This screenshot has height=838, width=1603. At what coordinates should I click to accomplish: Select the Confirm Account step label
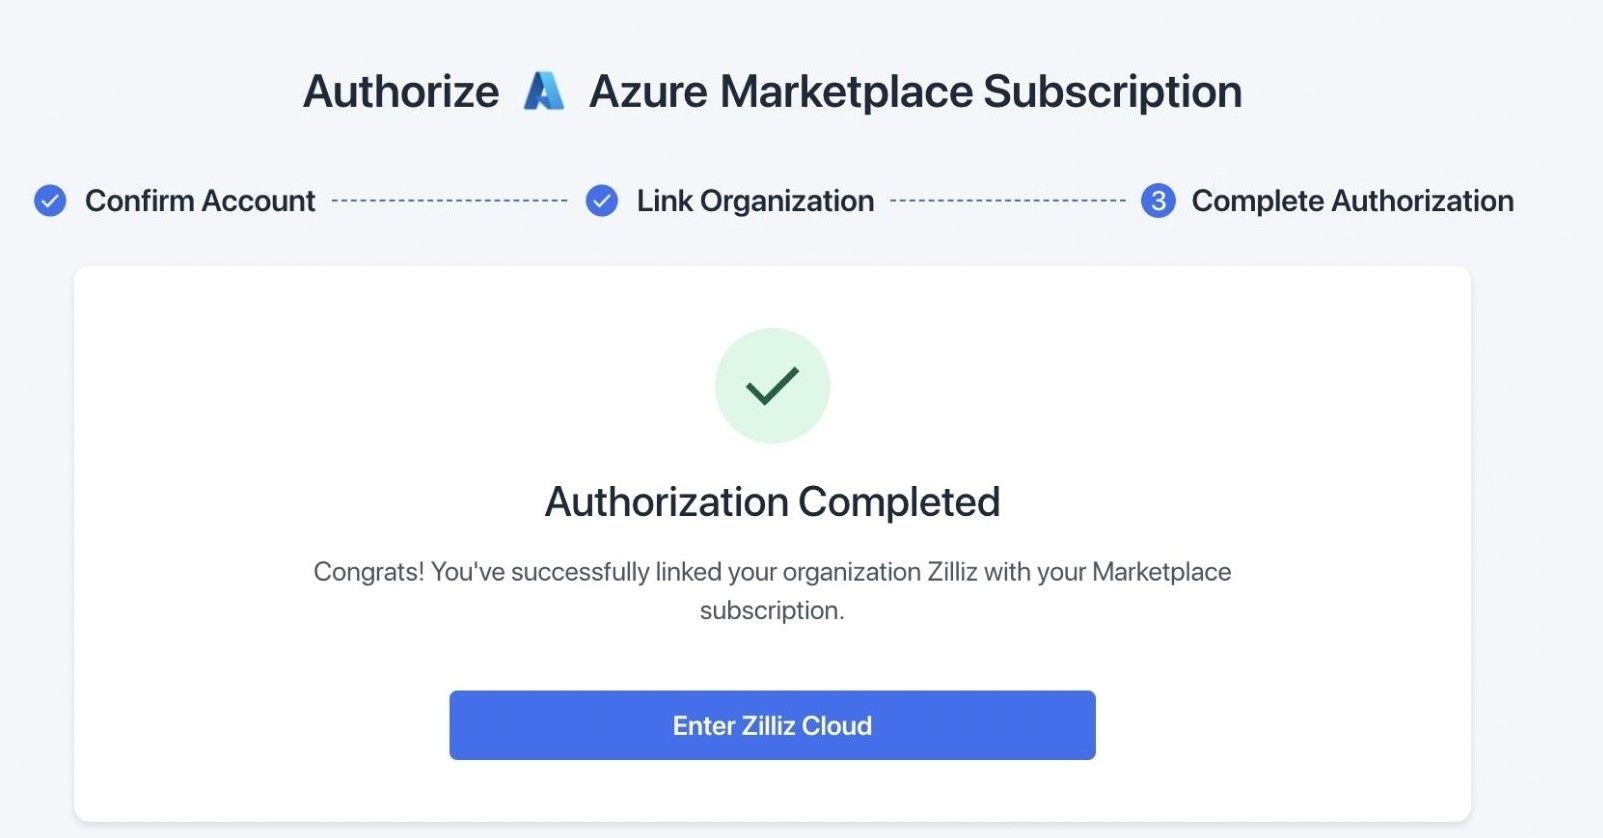tap(200, 201)
